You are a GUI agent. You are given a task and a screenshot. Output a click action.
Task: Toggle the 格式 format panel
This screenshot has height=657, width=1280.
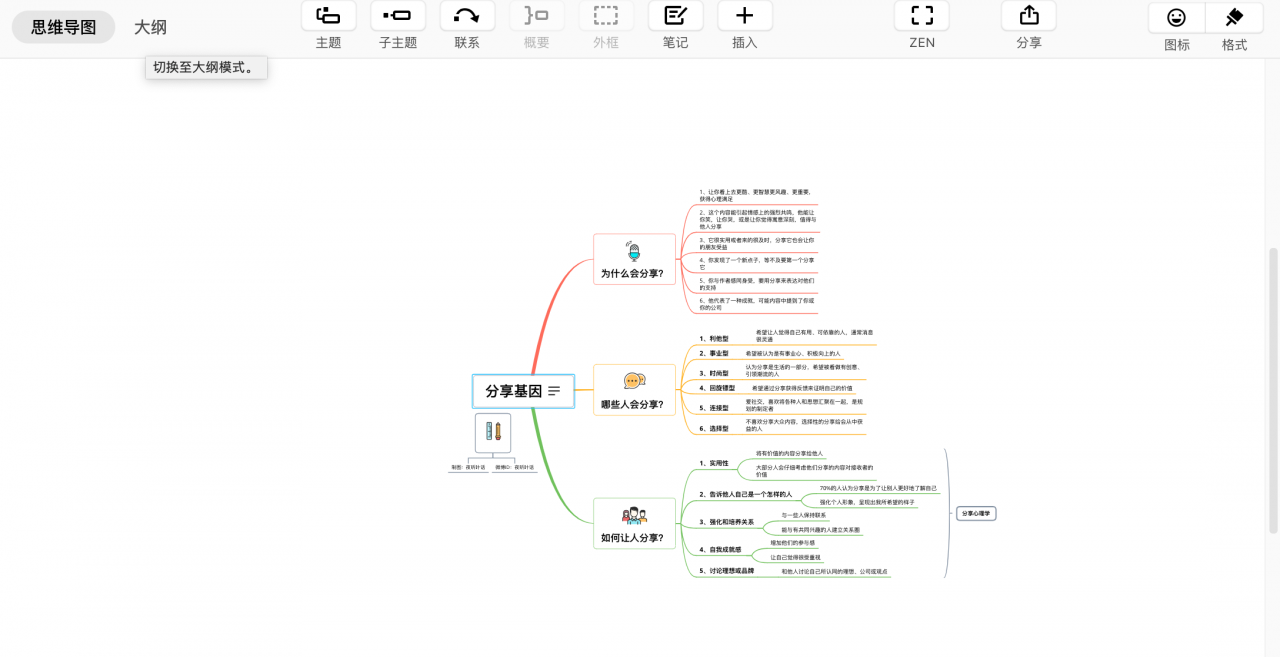click(1234, 18)
